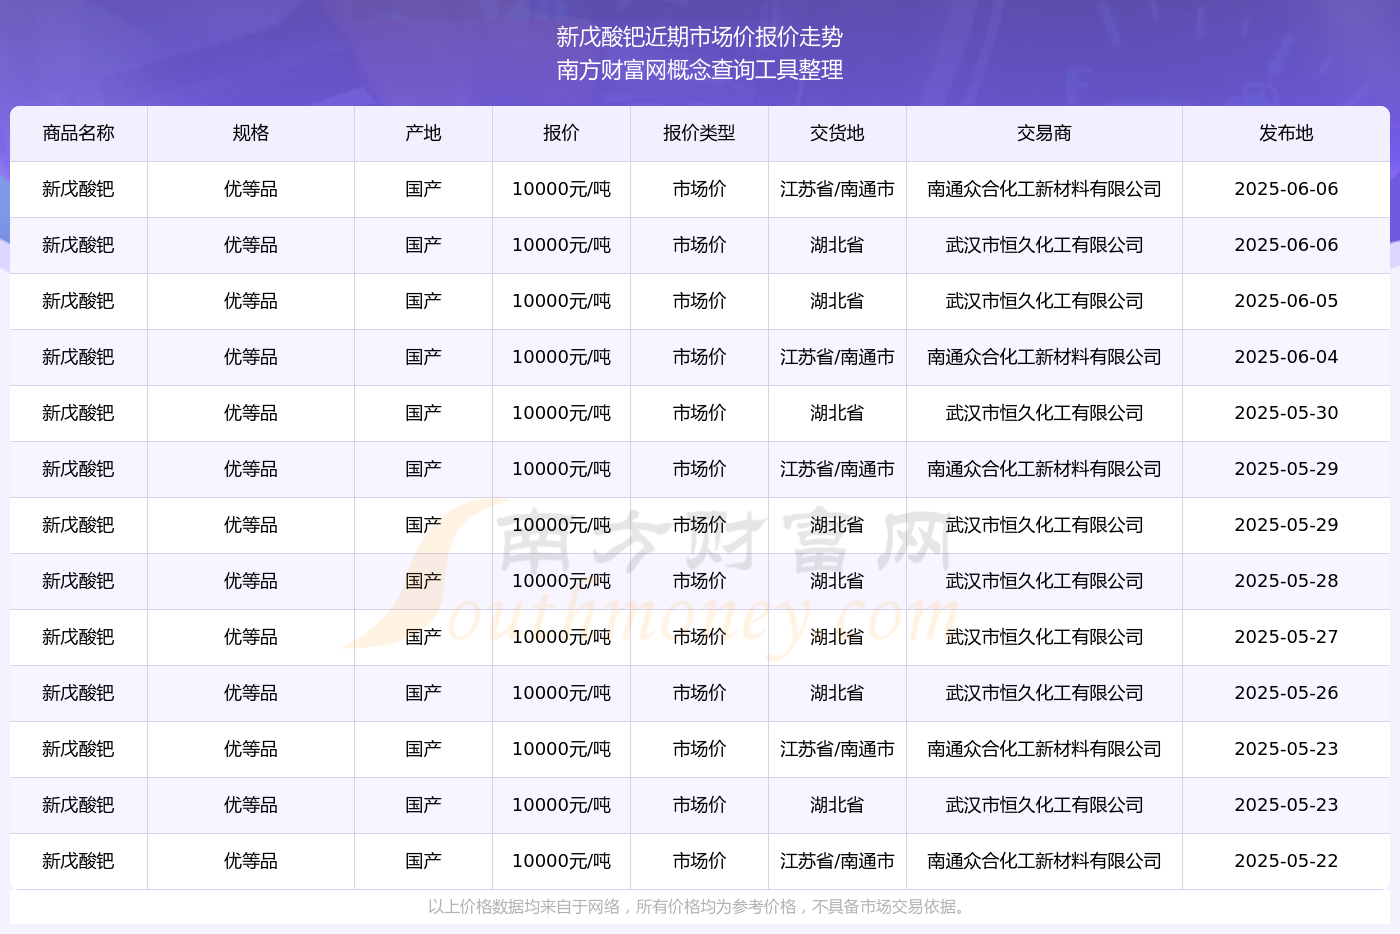Click the date 2025-06-05
The height and width of the screenshot is (934, 1400).
tap(1286, 301)
